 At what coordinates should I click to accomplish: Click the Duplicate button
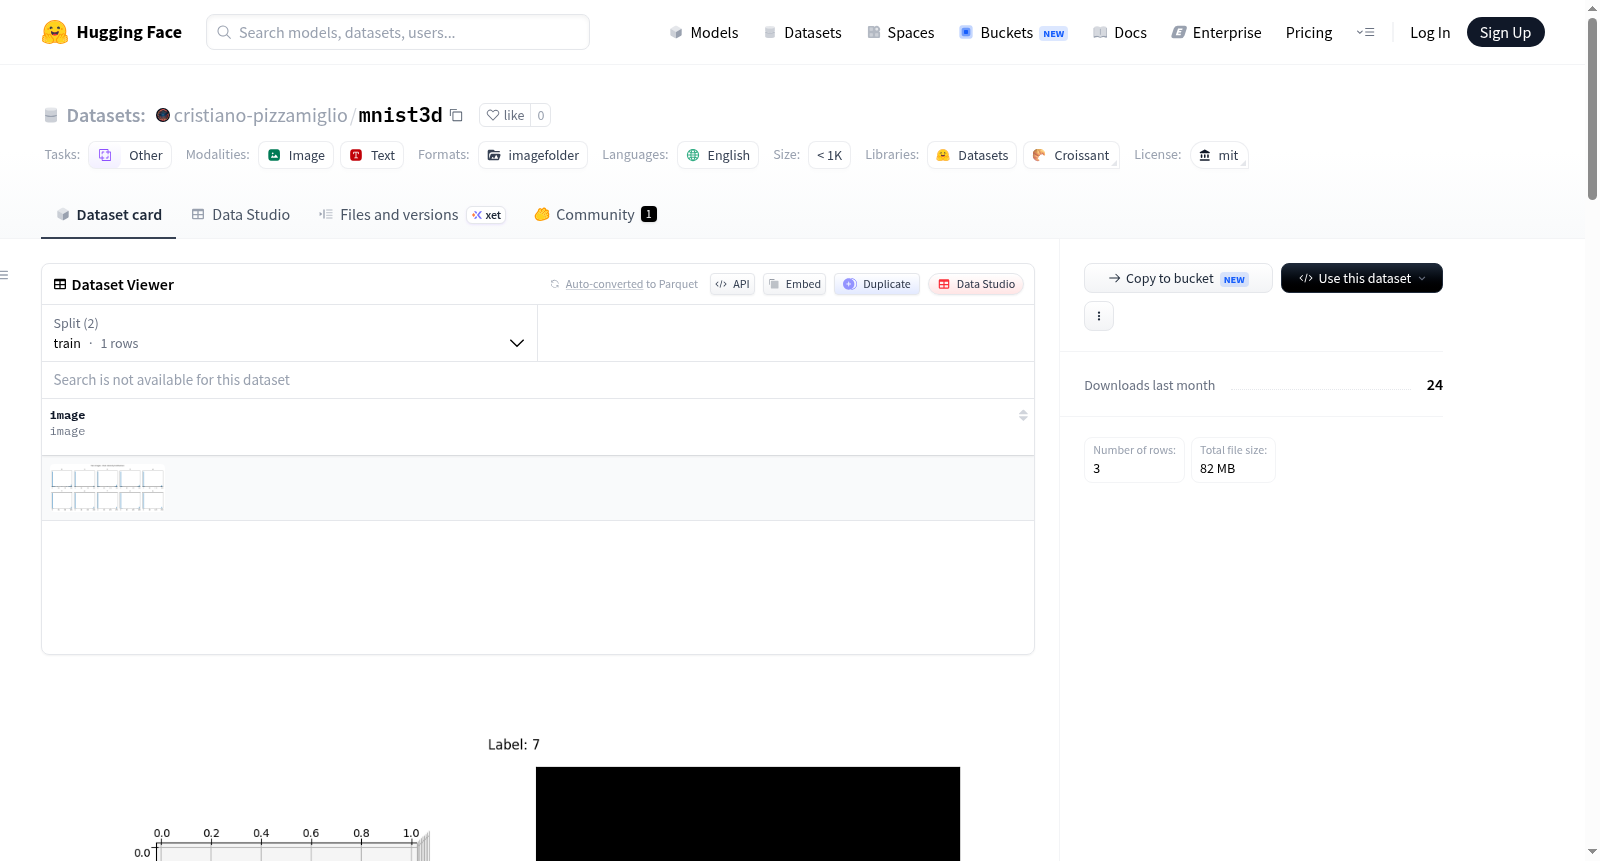tap(877, 284)
